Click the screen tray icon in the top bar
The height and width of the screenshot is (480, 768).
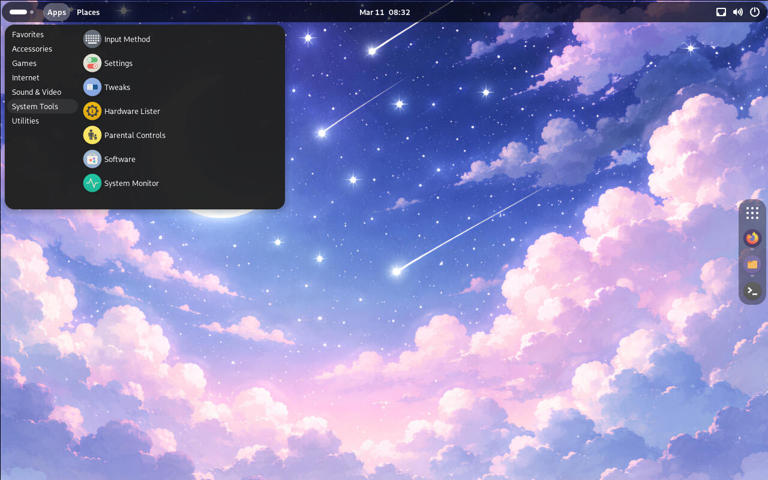[721, 12]
